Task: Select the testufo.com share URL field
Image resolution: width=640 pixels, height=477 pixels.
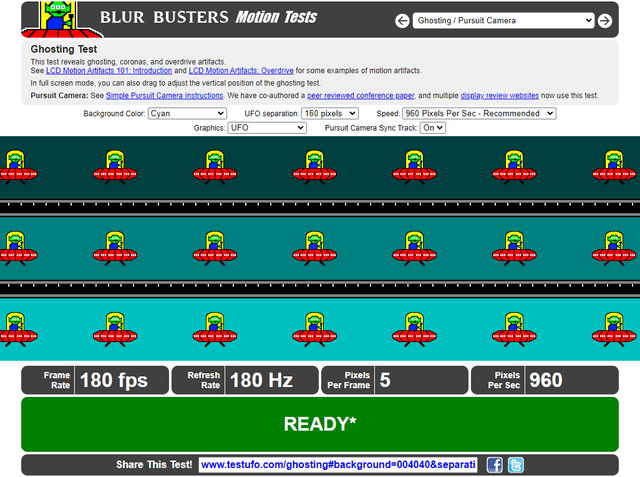Action: [x=338, y=465]
